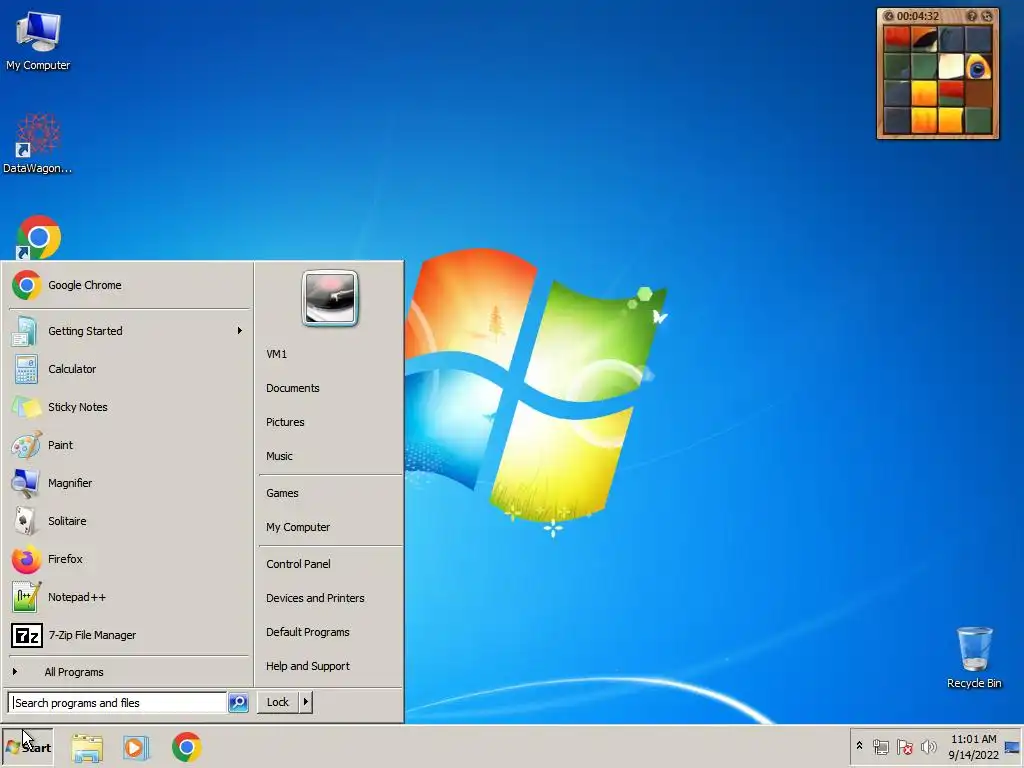The width and height of the screenshot is (1024, 768).
Task: Open My Computer desktop icon
Action: click(38, 40)
